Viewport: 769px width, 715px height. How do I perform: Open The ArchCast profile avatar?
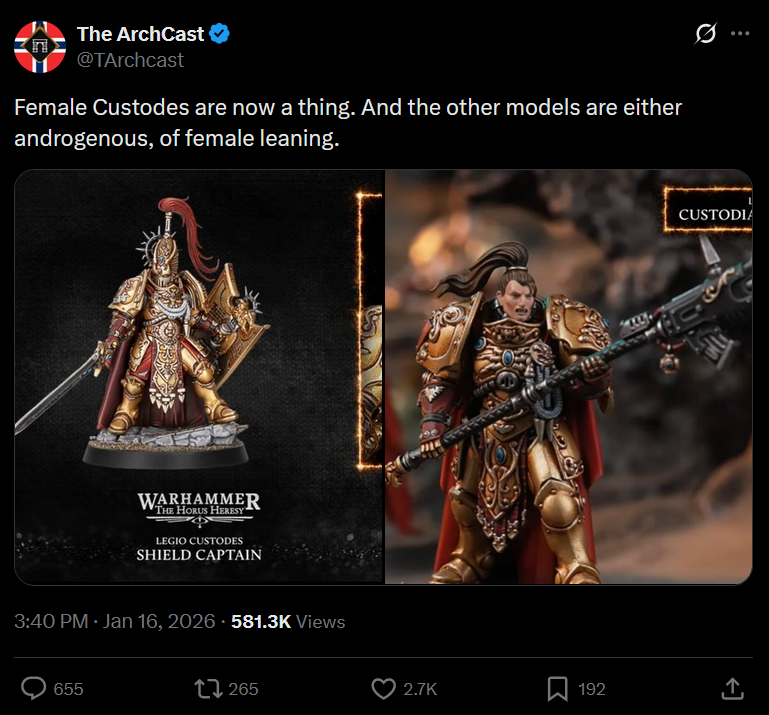coord(40,47)
